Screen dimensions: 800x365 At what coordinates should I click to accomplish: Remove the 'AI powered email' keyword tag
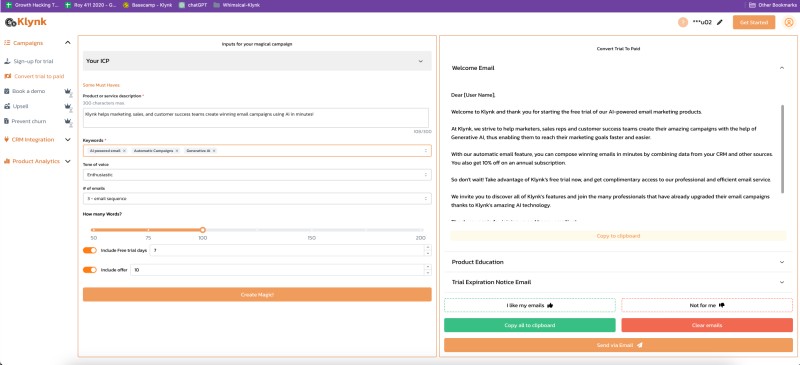(124, 151)
